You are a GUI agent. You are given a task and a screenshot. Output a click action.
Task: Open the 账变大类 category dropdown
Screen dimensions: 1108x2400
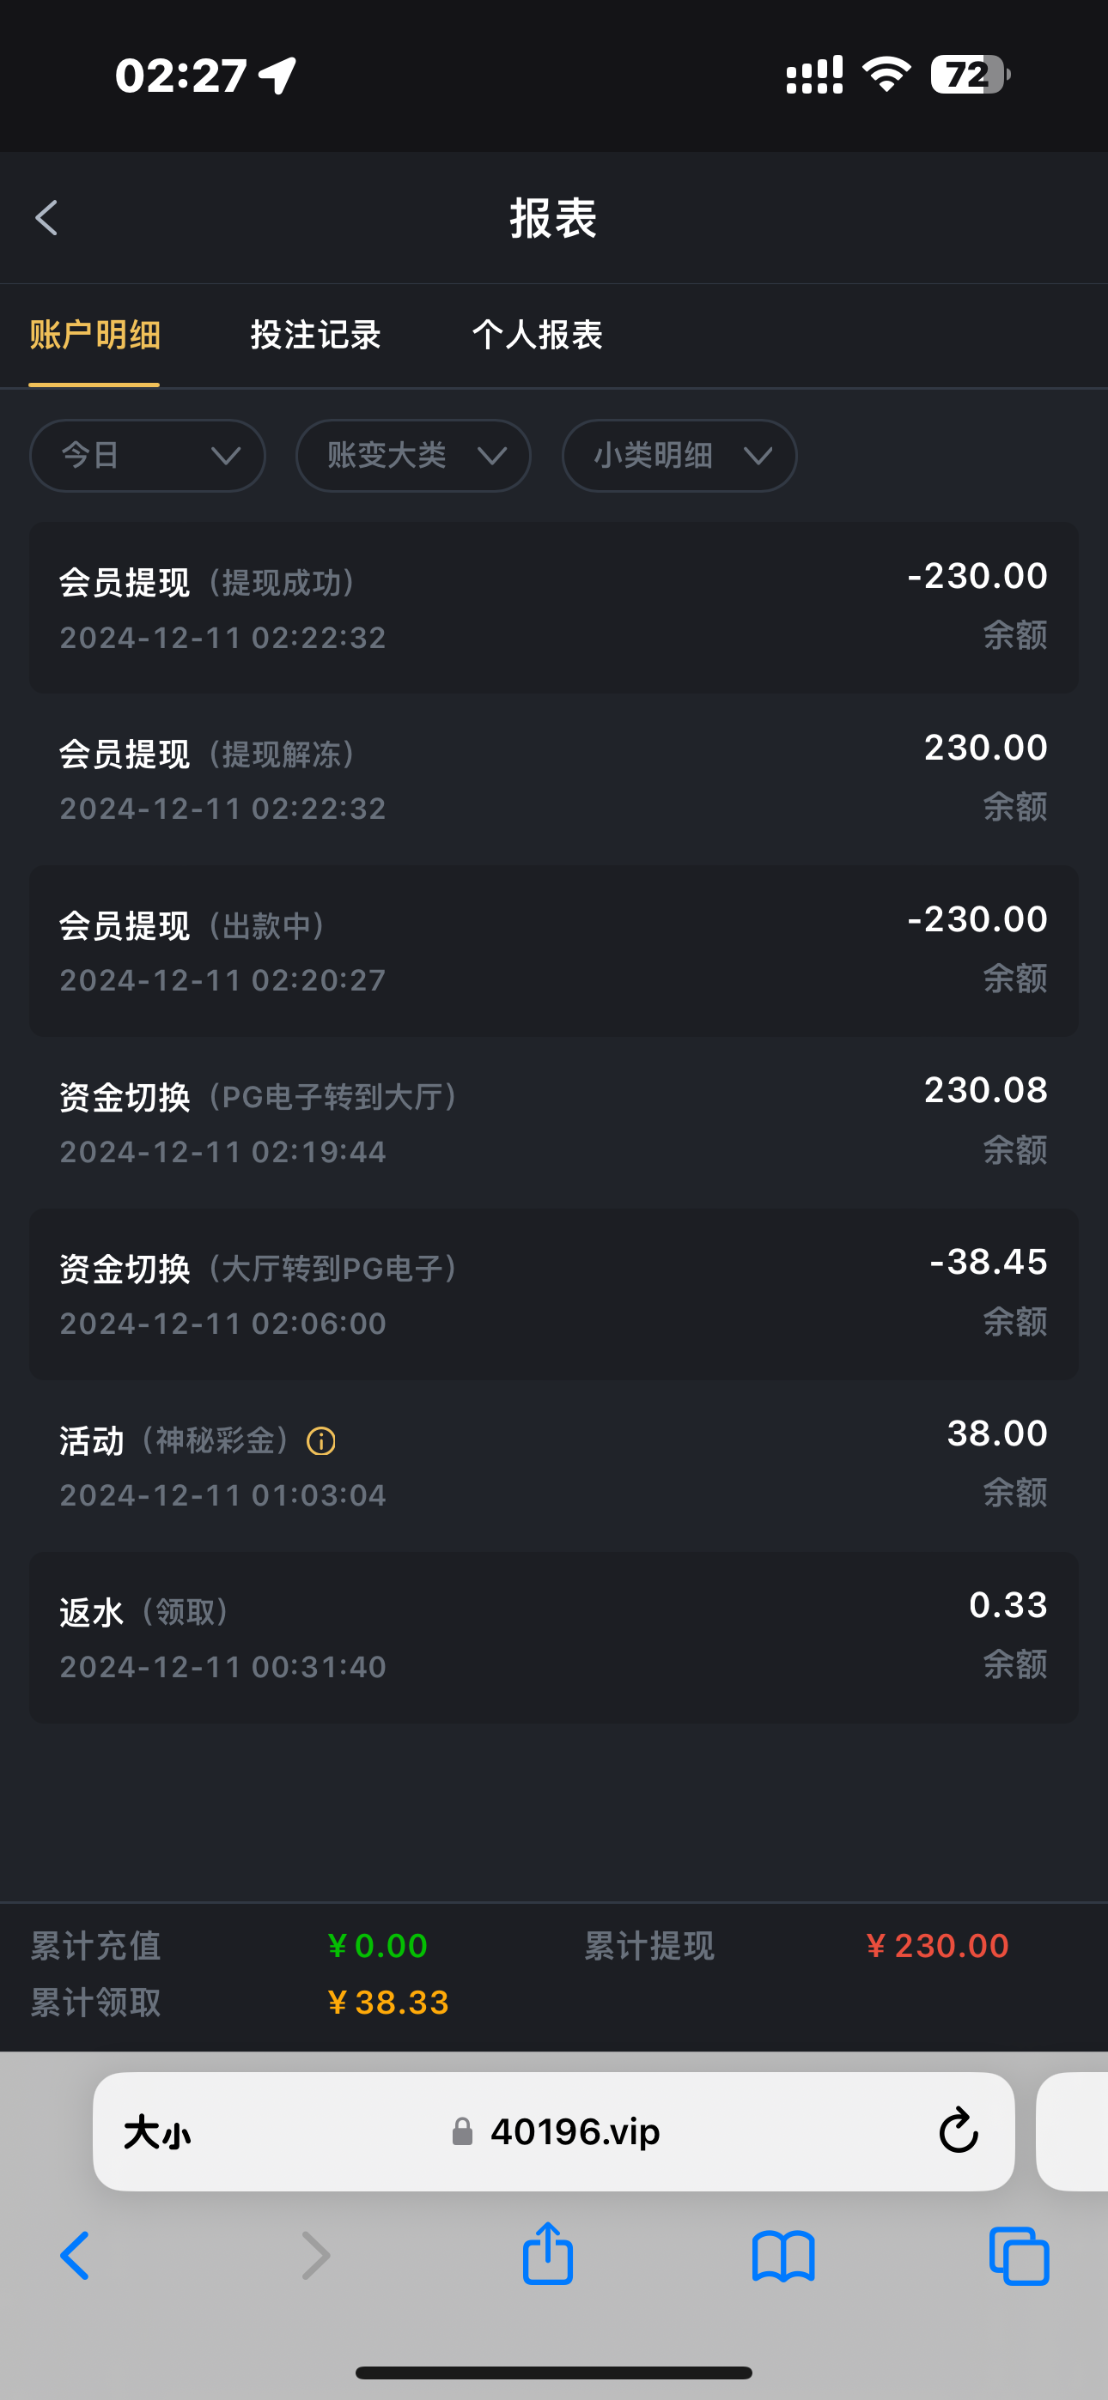click(x=413, y=456)
